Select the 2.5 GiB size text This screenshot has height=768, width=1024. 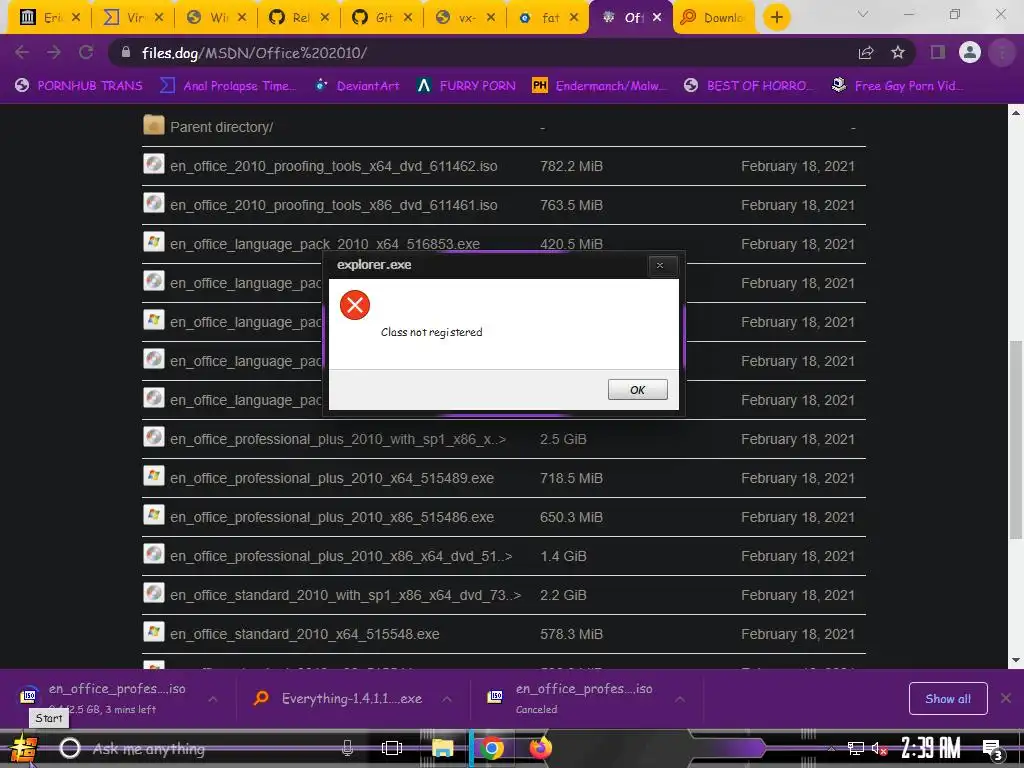(563, 439)
